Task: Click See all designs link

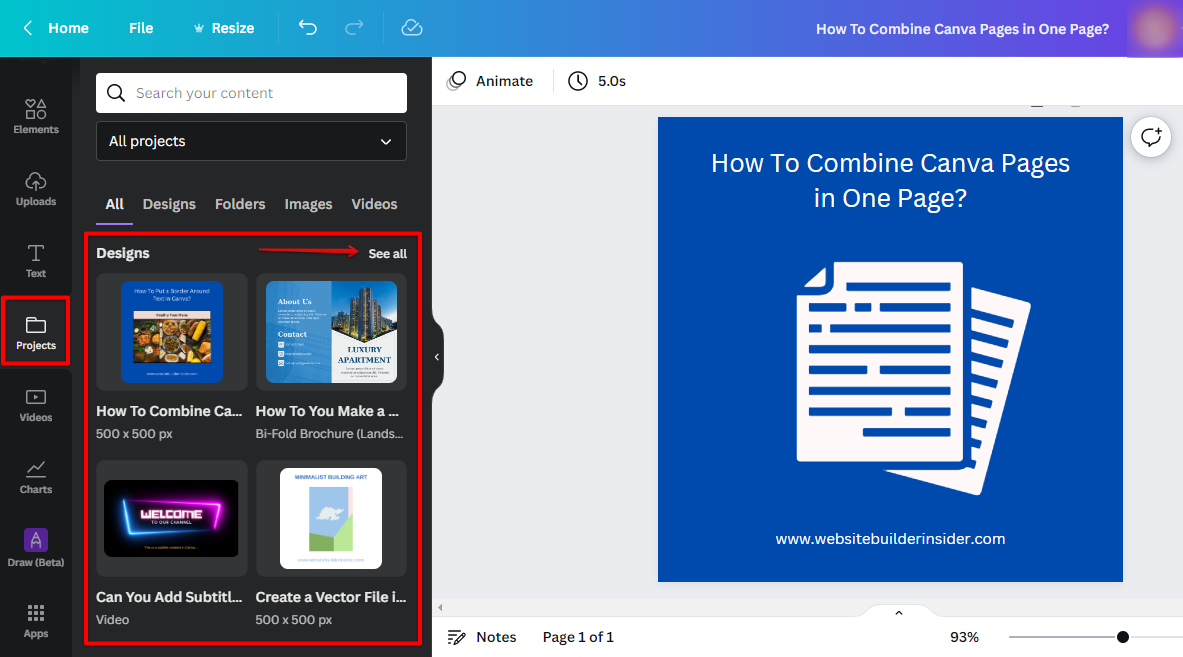Action: pyautogui.click(x=387, y=254)
